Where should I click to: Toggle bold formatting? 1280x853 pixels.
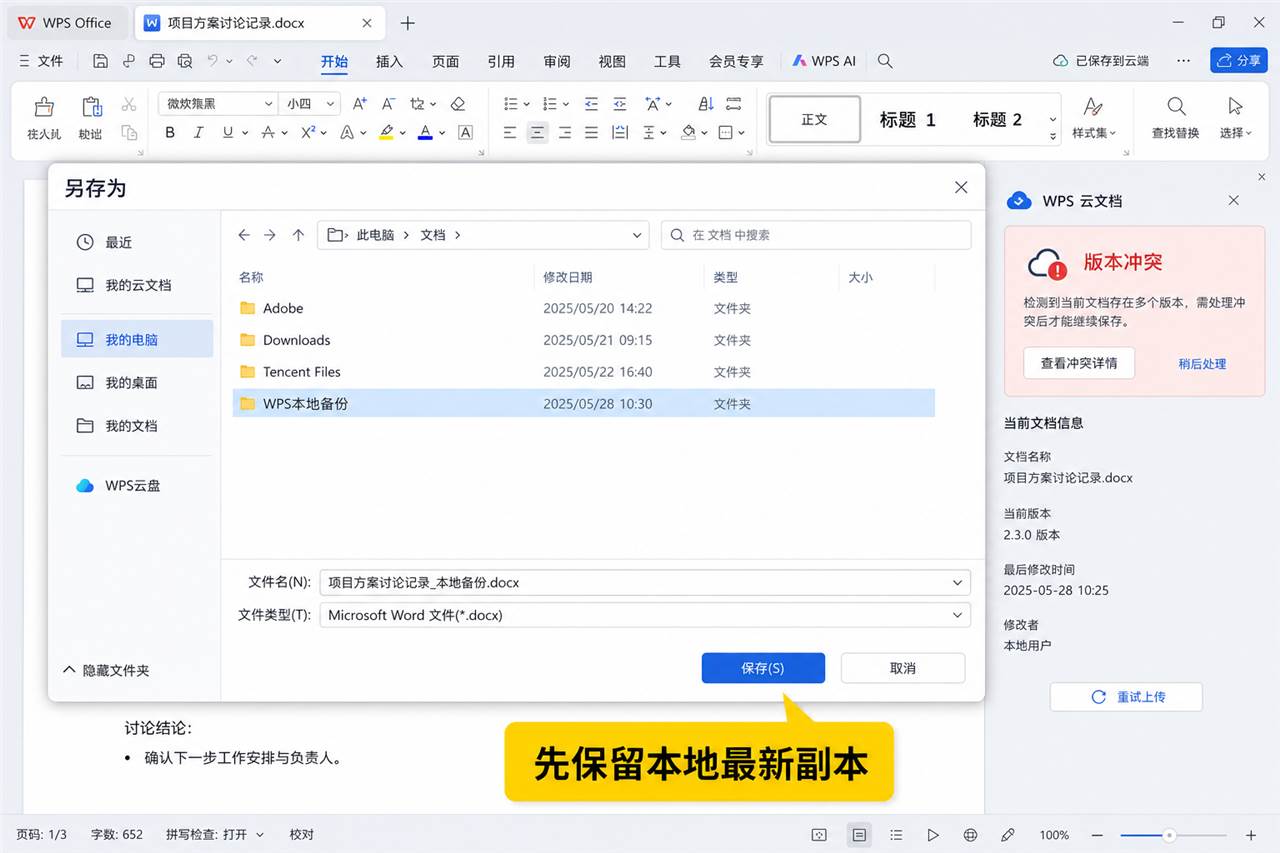click(x=170, y=132)
